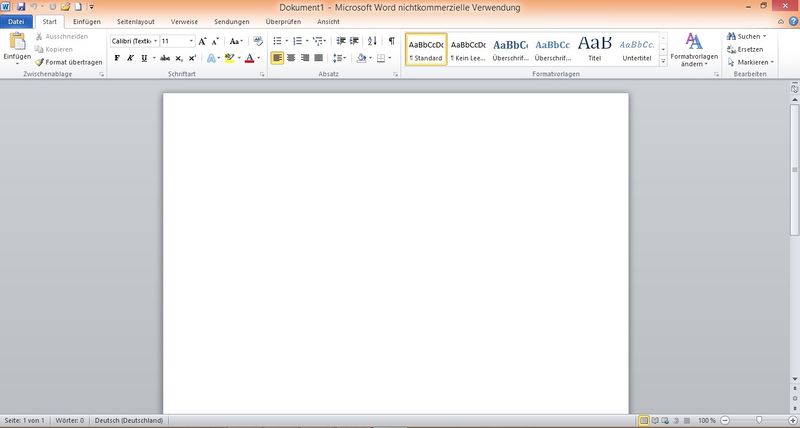
Task: Show paragraph marks with the pilcrow icon
Action: coord(391,41)
